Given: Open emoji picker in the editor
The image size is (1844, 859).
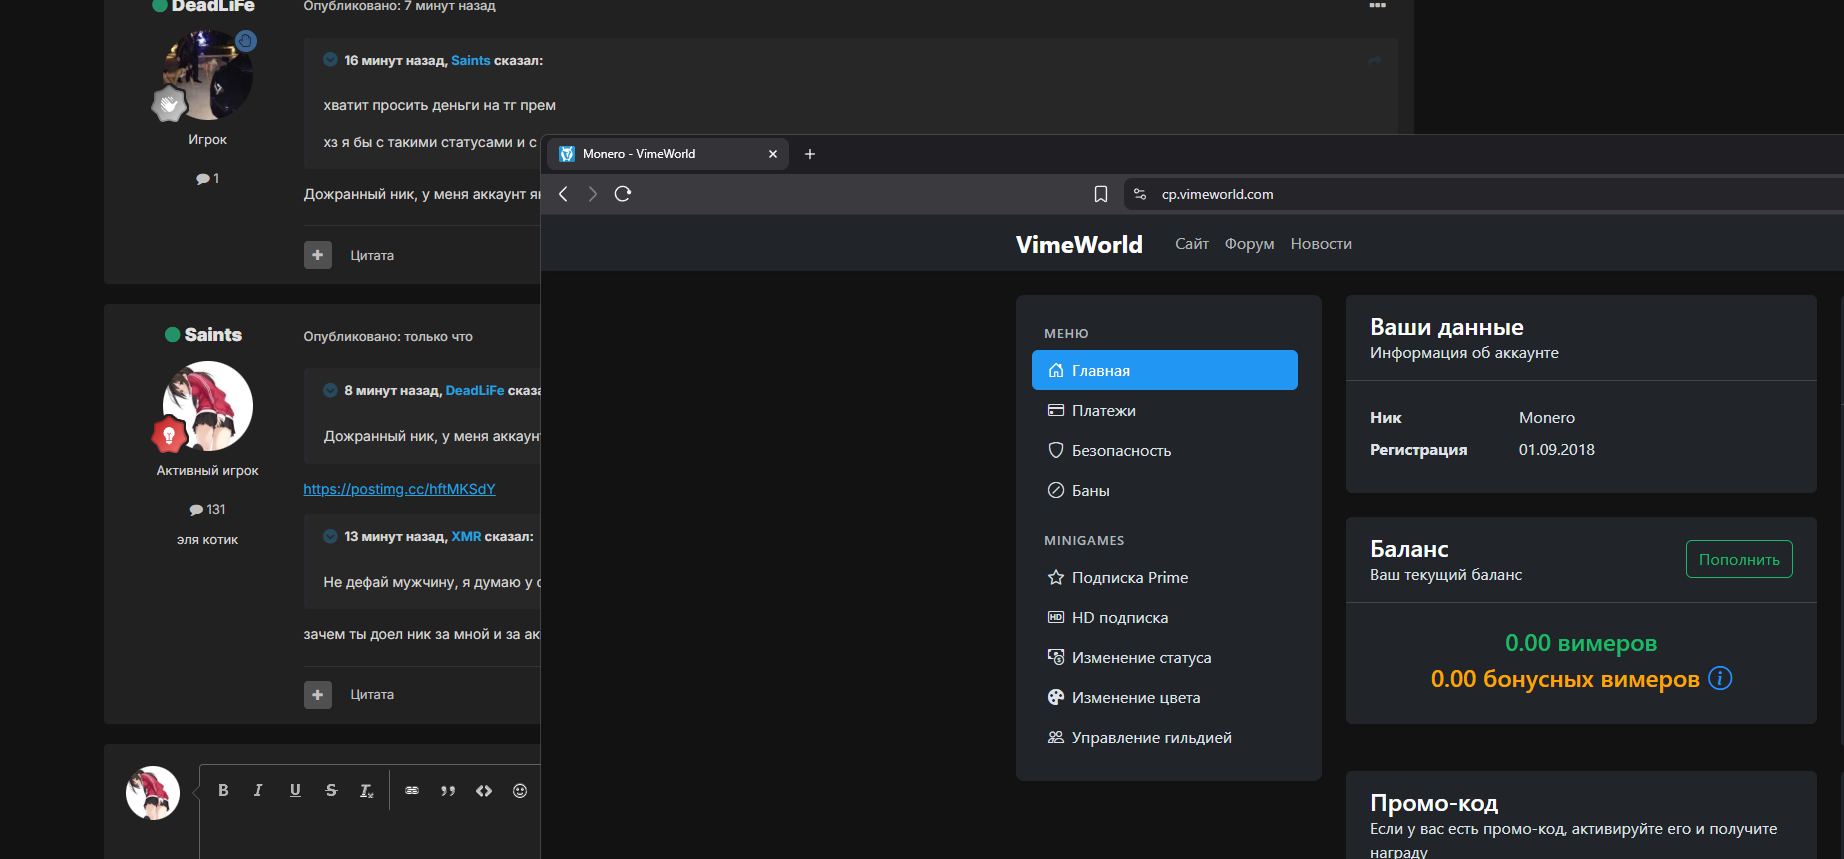Looking at the screenshot, I should tap(520, 790).
